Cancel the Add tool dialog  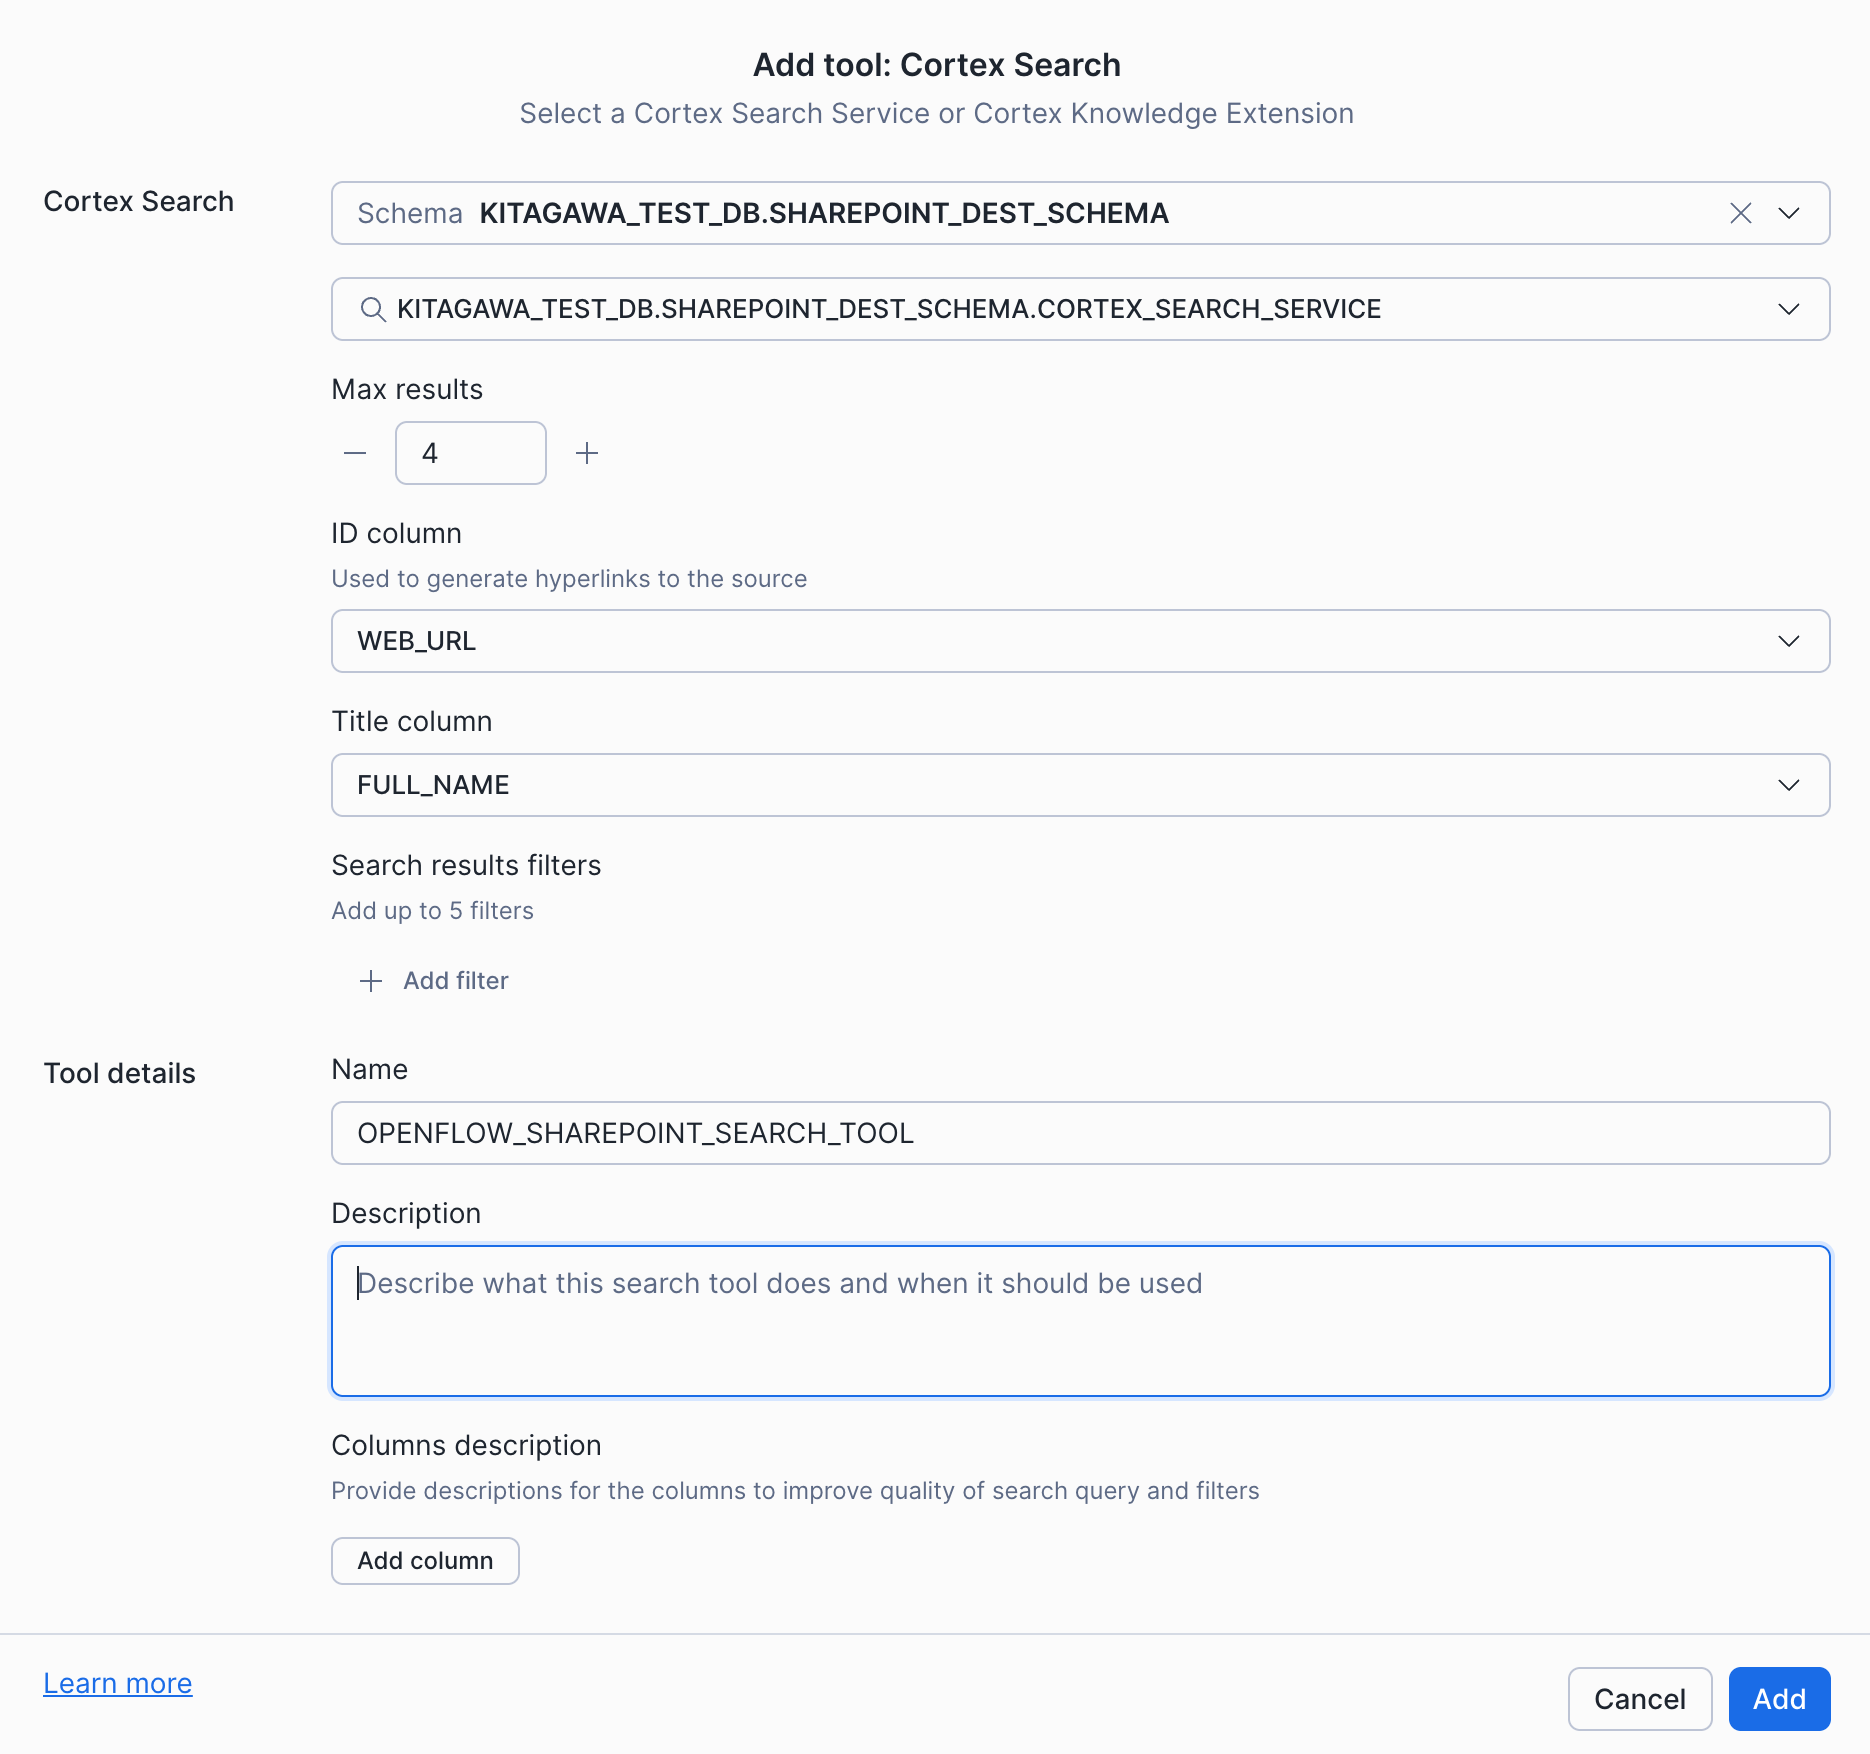coord(1639,1699)
